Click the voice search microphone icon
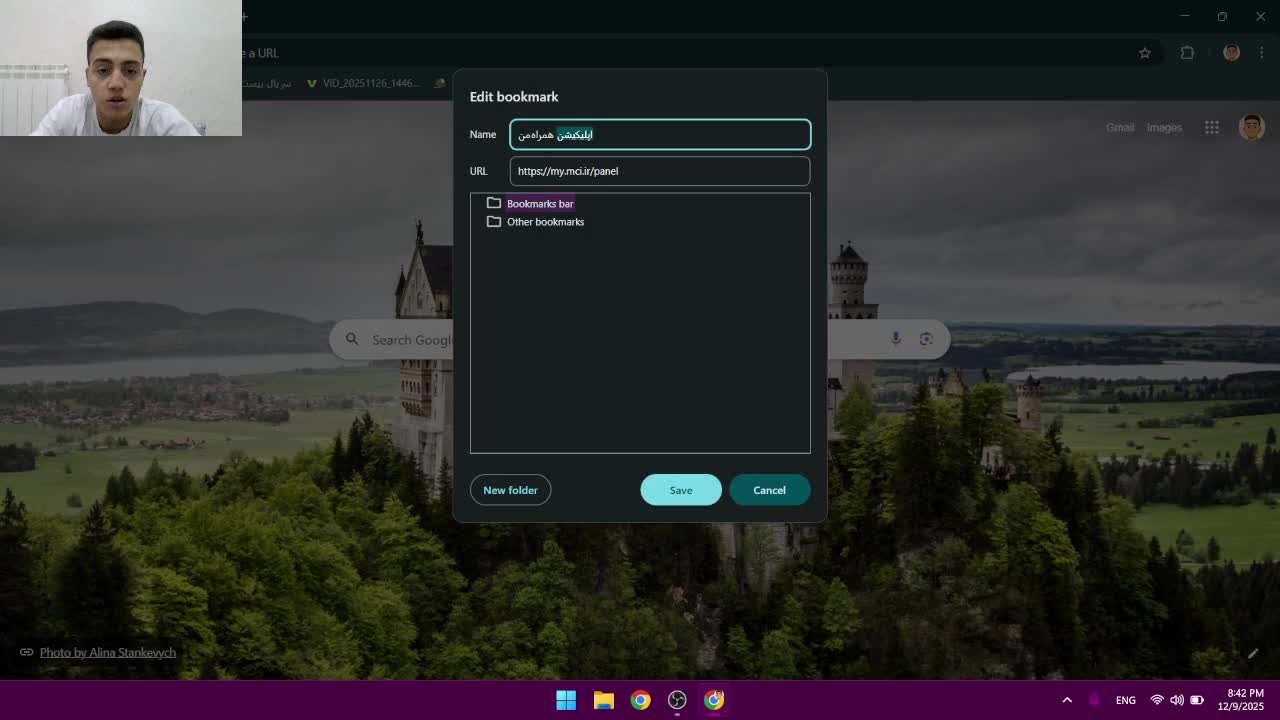Screen dimensions: 1280x720 pyautogui.click(x=896, y=339)
